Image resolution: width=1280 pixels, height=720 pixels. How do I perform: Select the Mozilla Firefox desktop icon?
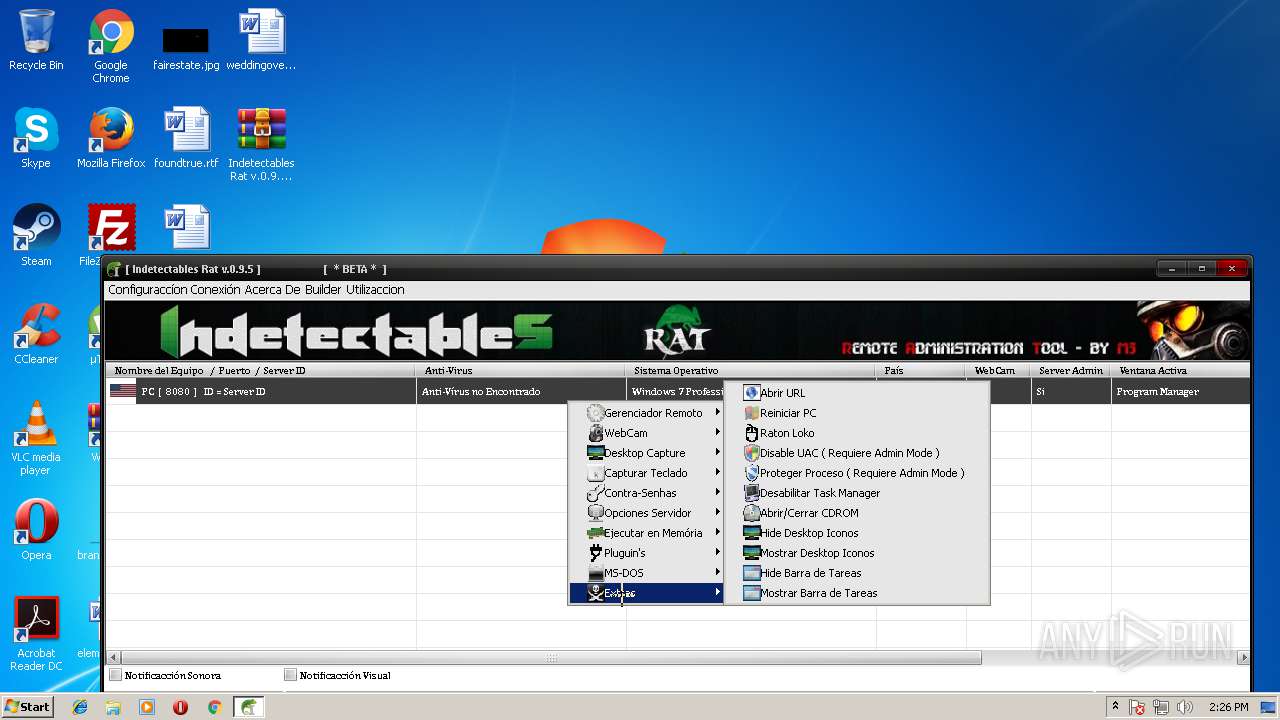(111, 138)
